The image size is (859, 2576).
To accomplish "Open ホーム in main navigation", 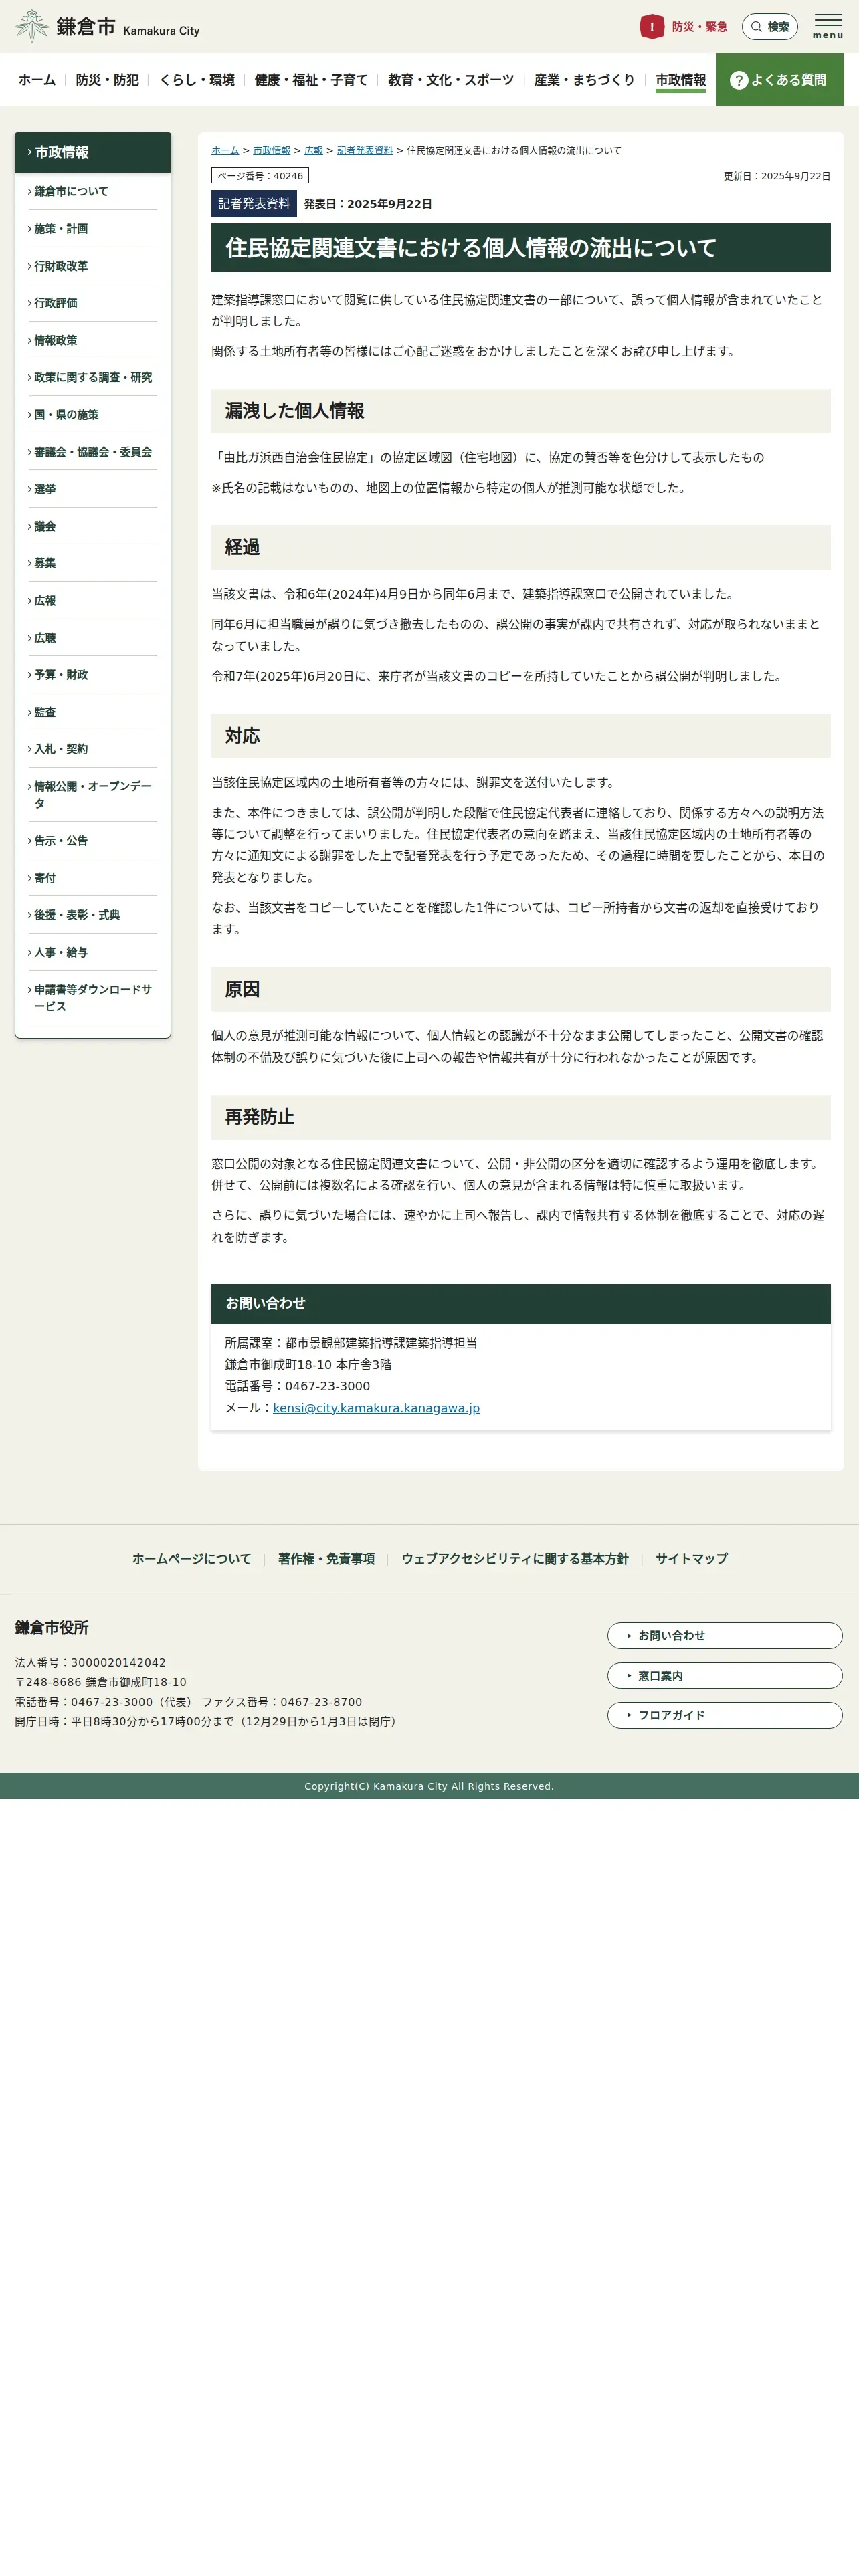I will pos(37,80).
